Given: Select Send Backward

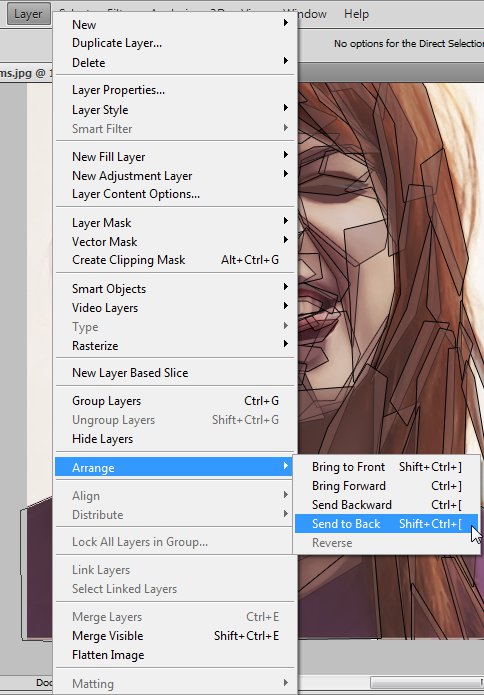Looking at the screenshot, I should [386, 505].
